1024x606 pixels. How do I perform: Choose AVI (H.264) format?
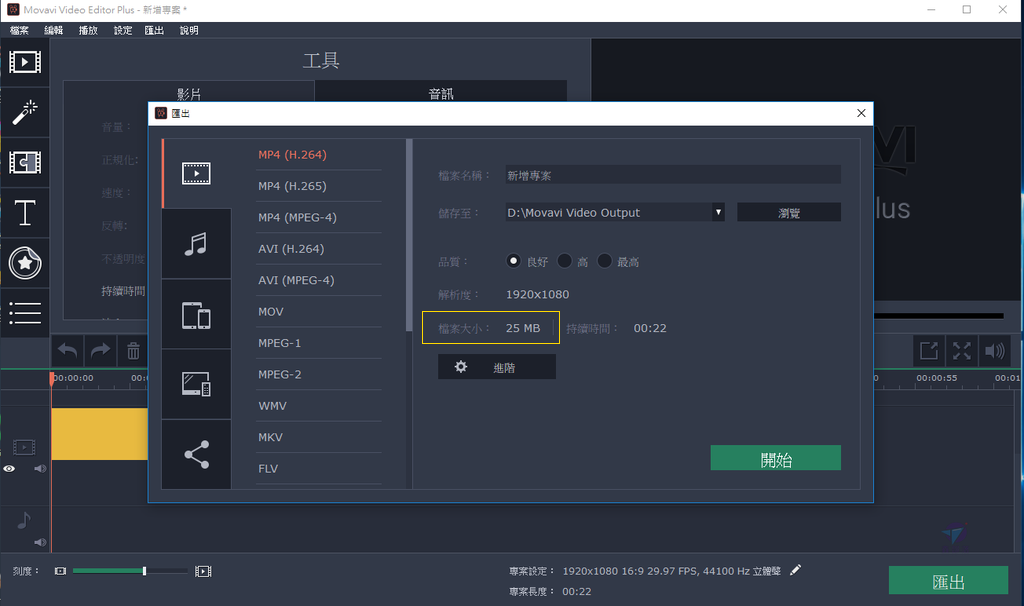[x=291, y=249]
